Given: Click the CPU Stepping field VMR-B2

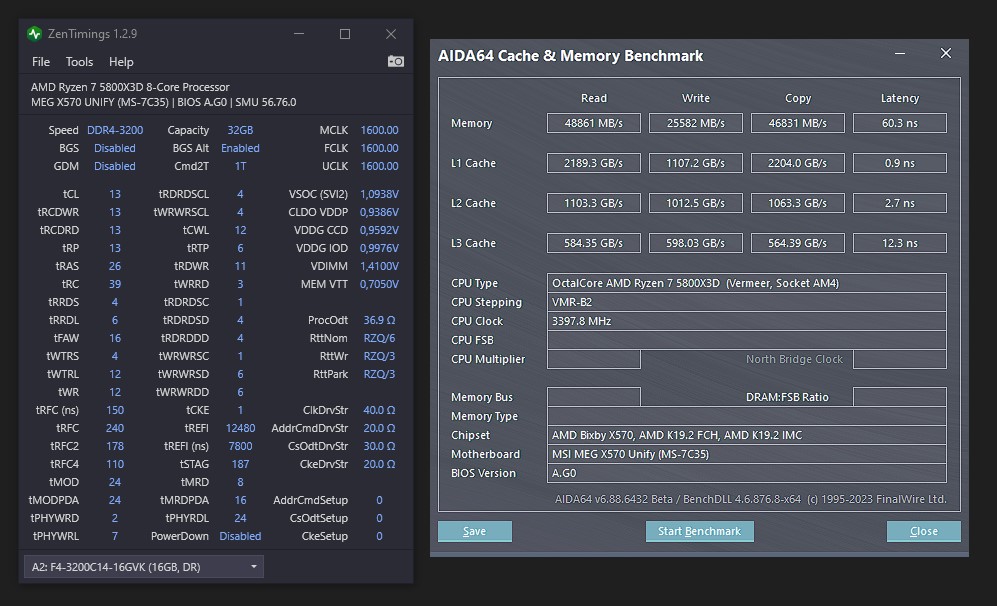Looking at the screenshot, I should tap(746, 302).
